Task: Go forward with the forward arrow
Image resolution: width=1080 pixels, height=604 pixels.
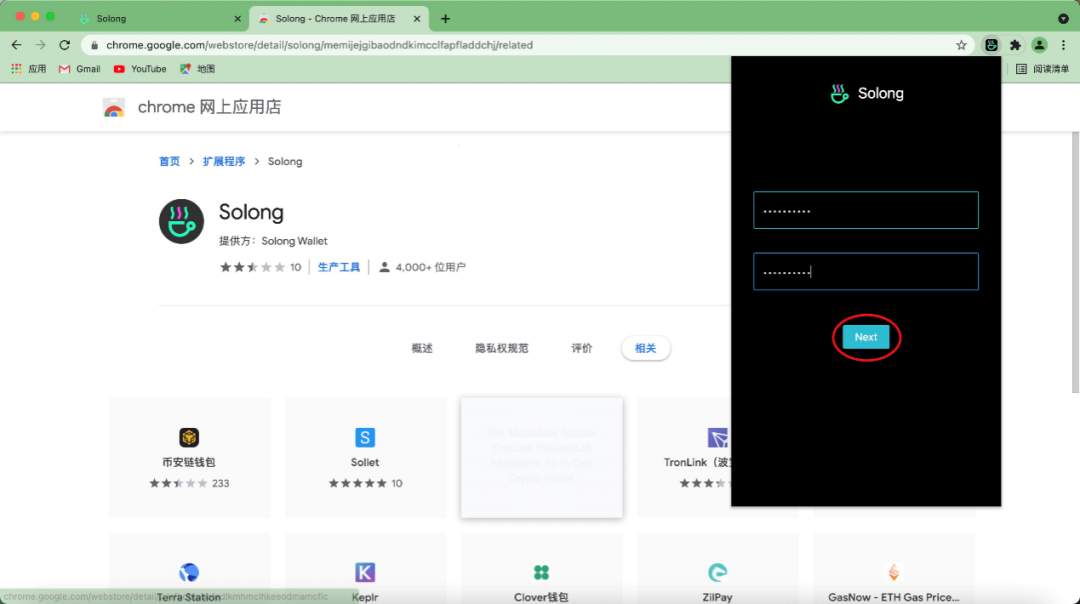Action: pyautogui.click(x=41, y=45)
